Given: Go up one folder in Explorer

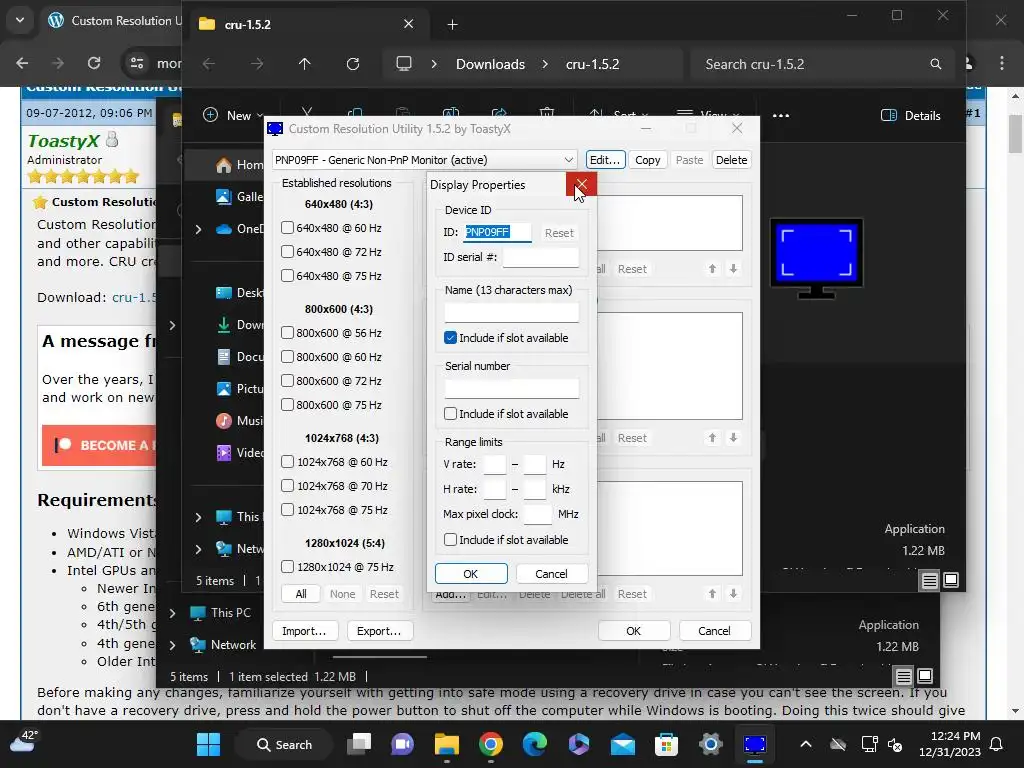Looking at the screenshot, I should [304, 64].
